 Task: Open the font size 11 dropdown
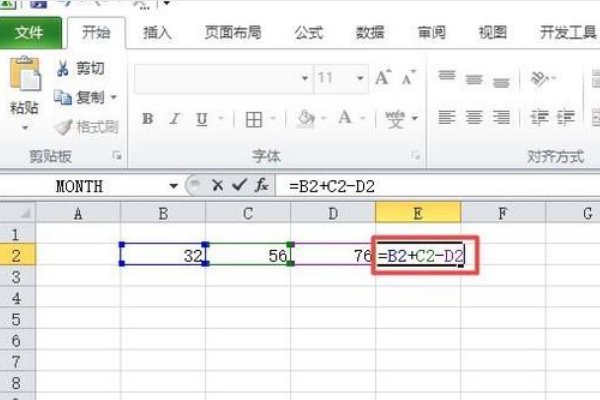360,78
